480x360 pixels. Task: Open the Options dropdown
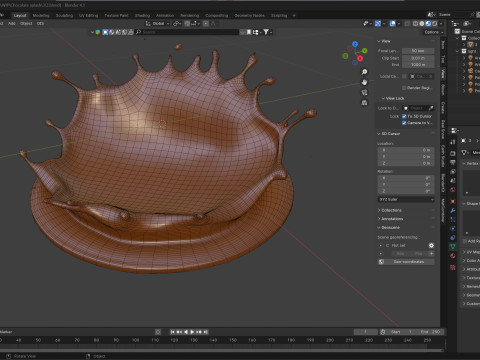[x=434, y=32]
